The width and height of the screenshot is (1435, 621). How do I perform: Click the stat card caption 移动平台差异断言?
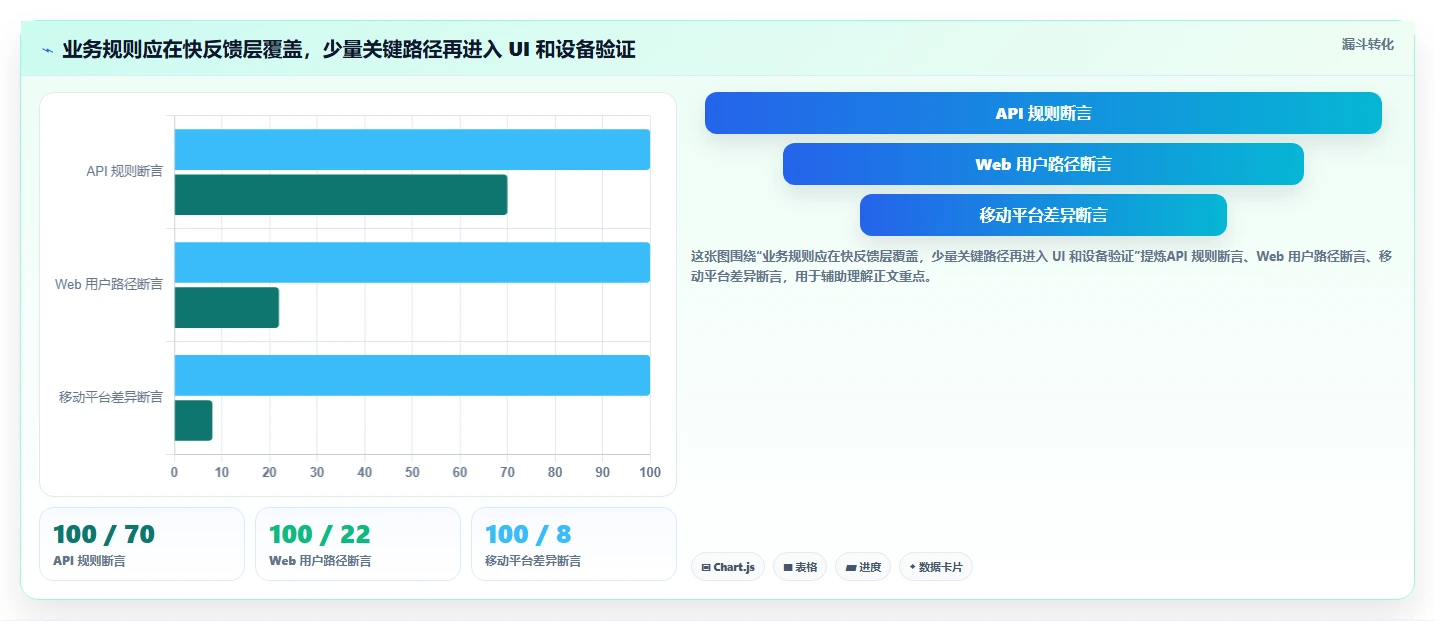[533, 561]
